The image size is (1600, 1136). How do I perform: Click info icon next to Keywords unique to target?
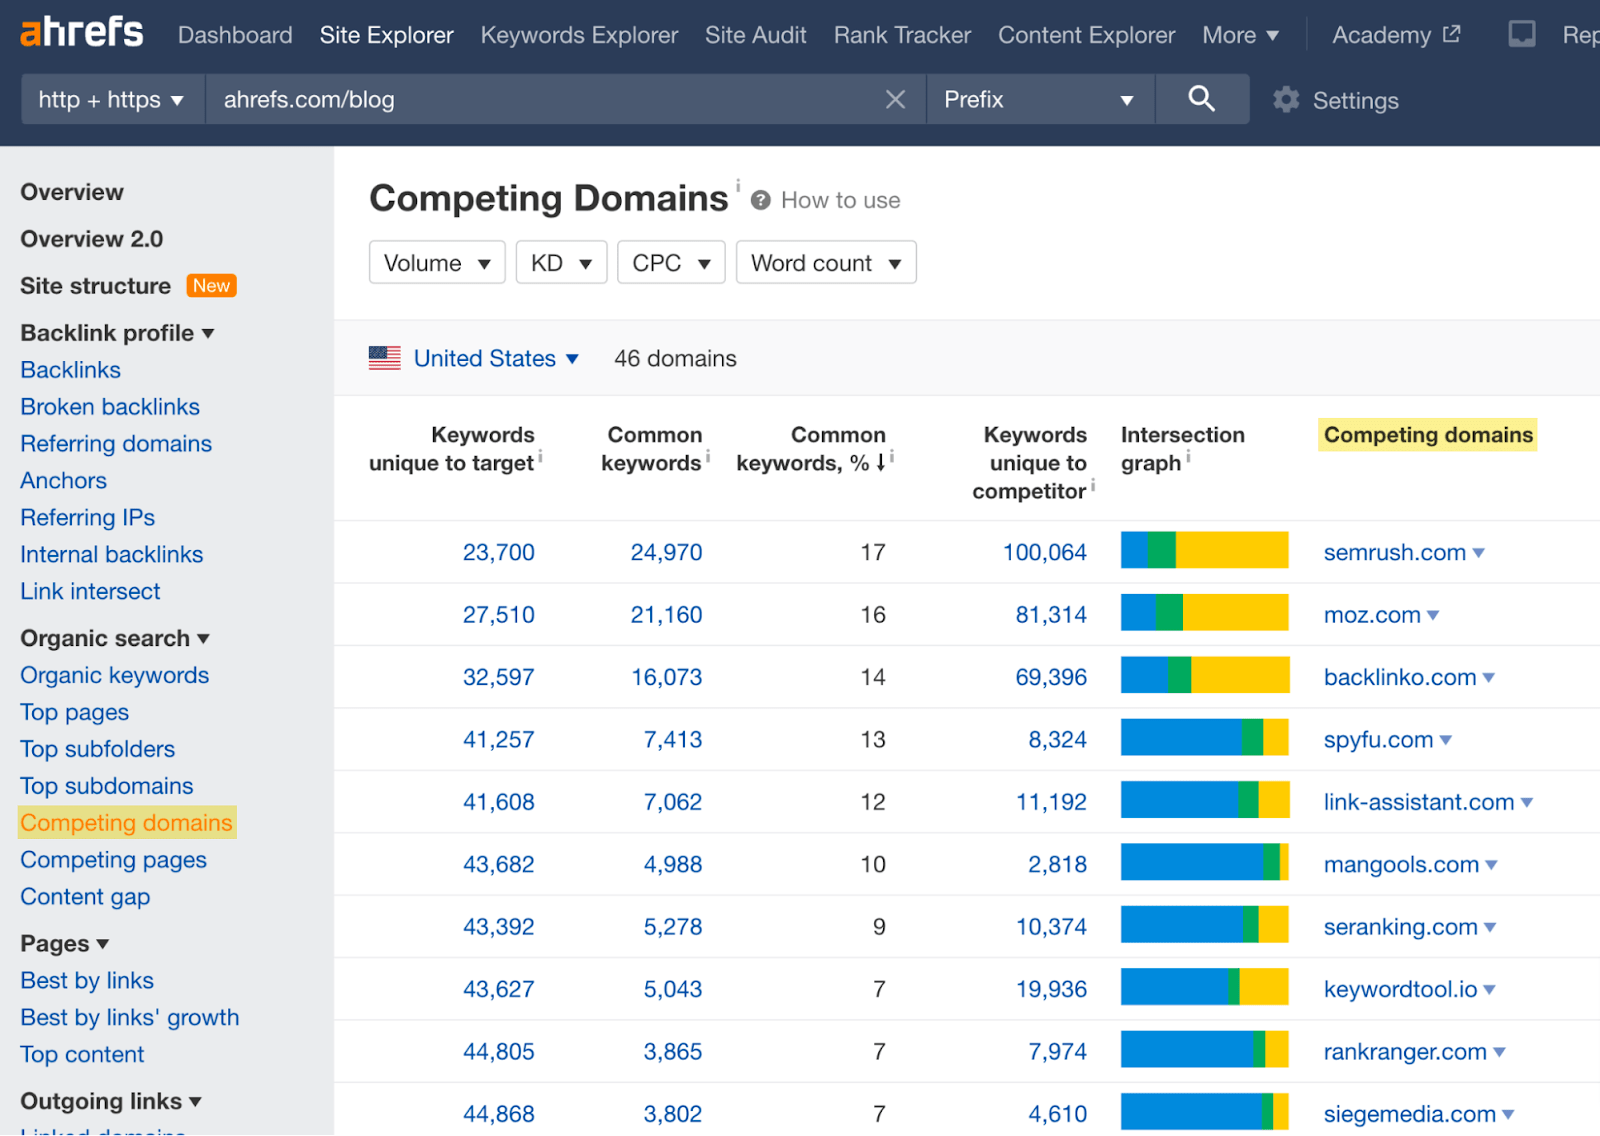(x=540, y=457)
